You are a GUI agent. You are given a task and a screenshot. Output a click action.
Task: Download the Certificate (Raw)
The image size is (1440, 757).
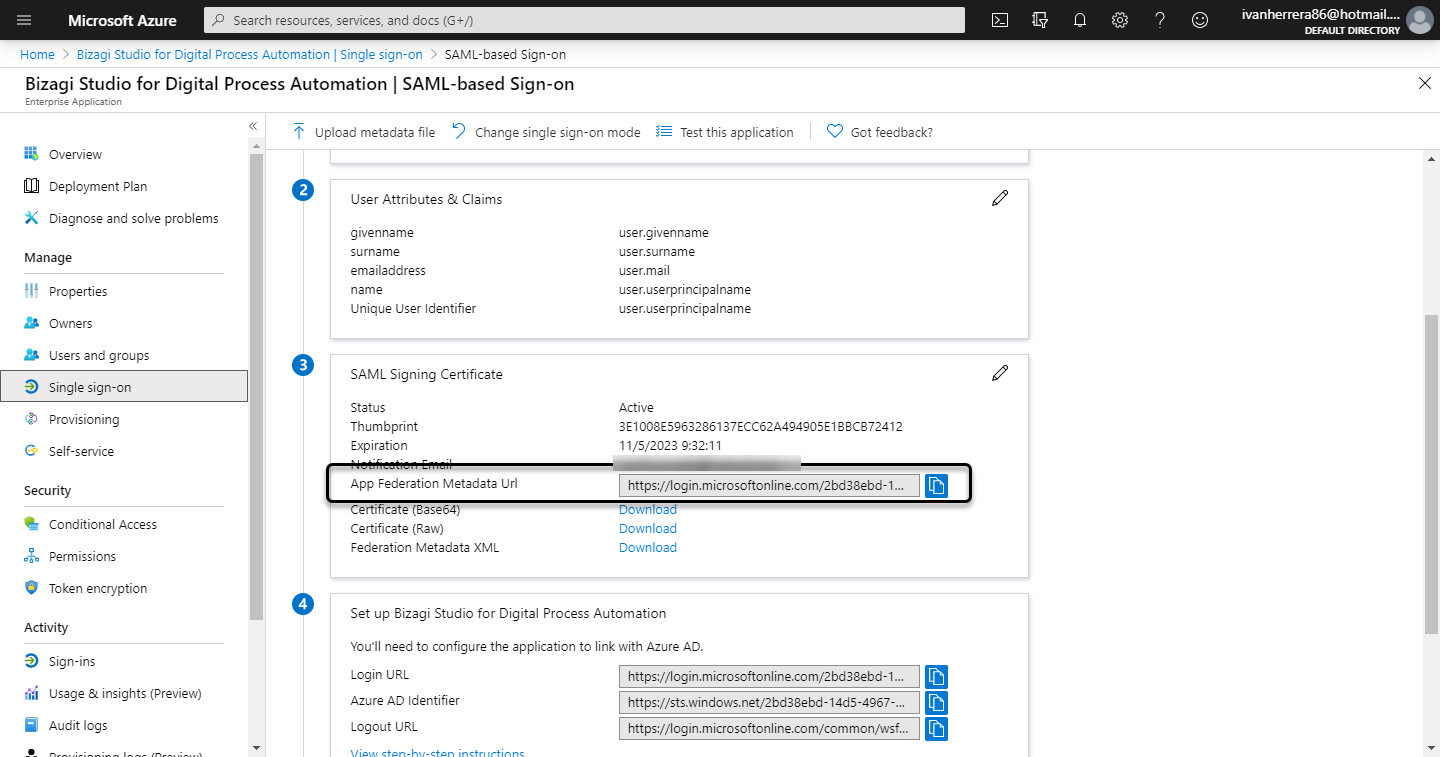[x=648, y=528]
